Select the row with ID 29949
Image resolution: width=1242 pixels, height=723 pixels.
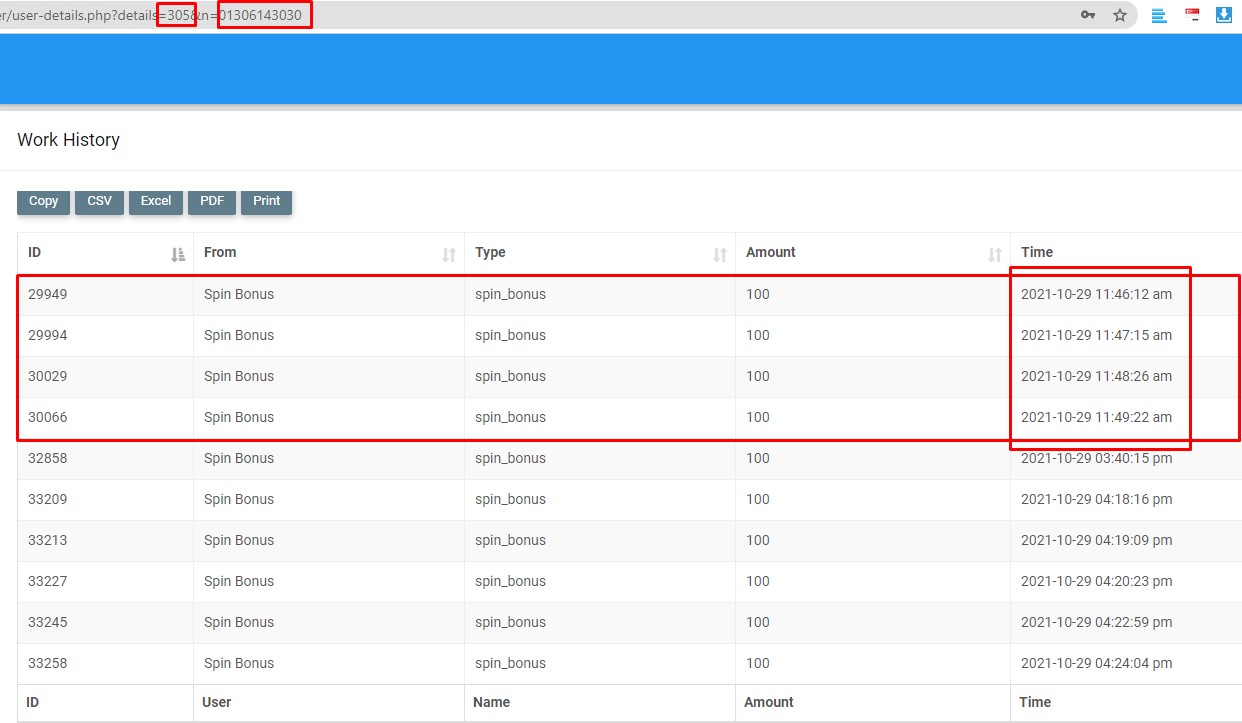tap(48, 295)
